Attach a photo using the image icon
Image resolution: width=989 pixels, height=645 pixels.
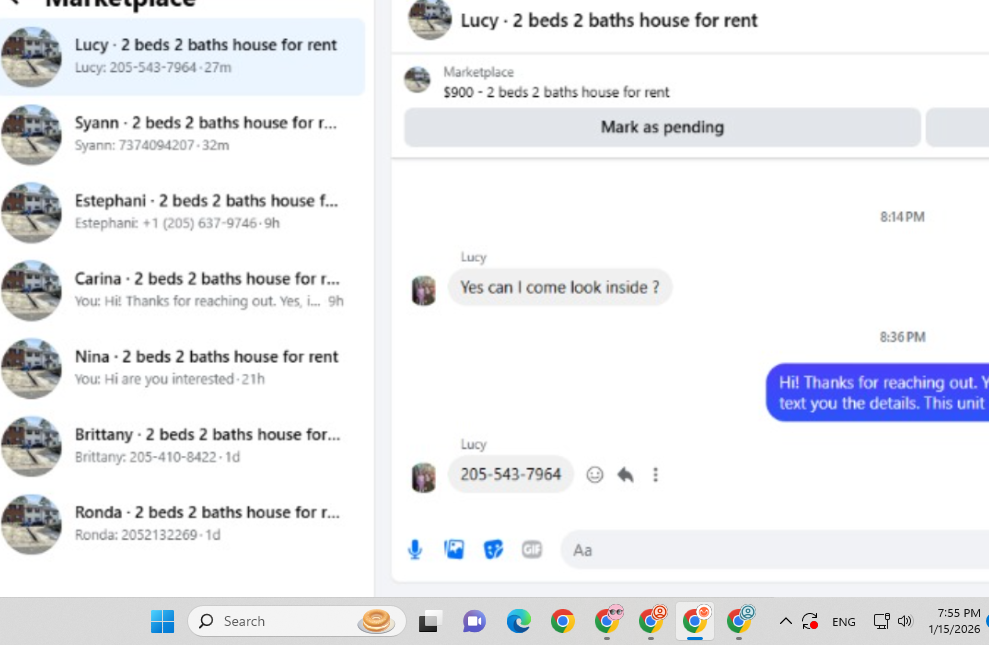(x=454, y=550)
